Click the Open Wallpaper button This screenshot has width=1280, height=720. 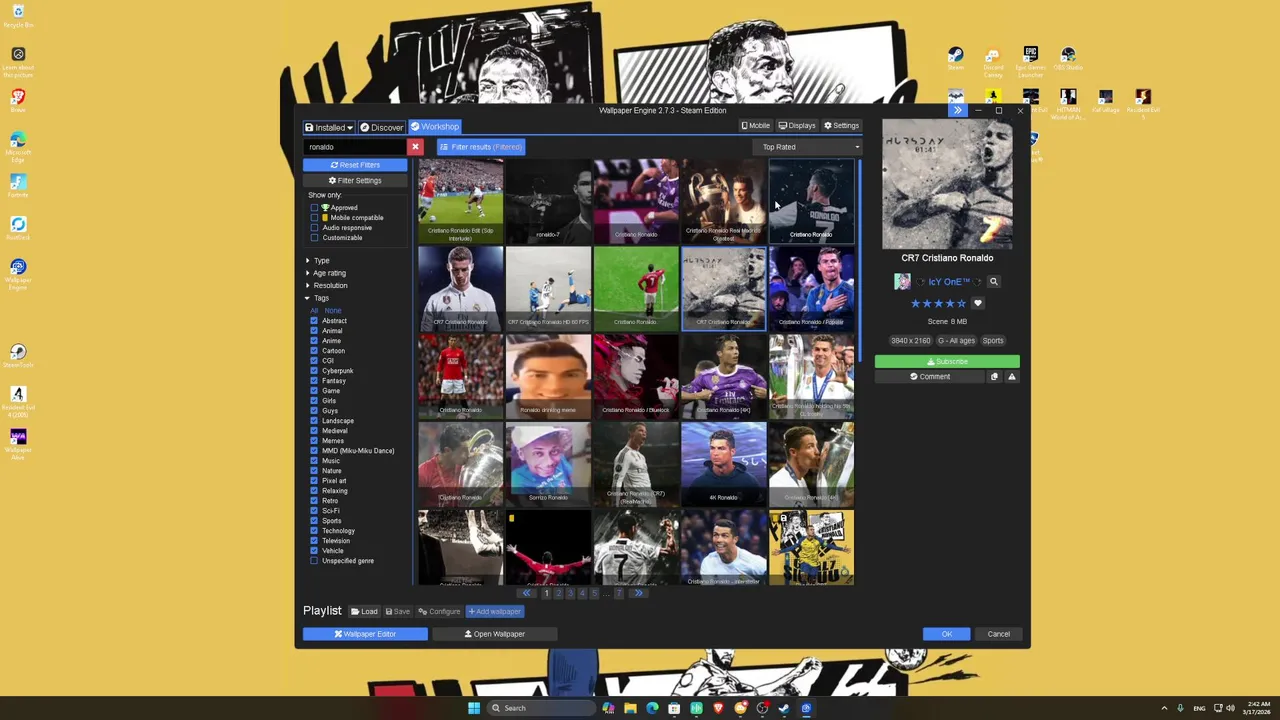coord(494,634)
